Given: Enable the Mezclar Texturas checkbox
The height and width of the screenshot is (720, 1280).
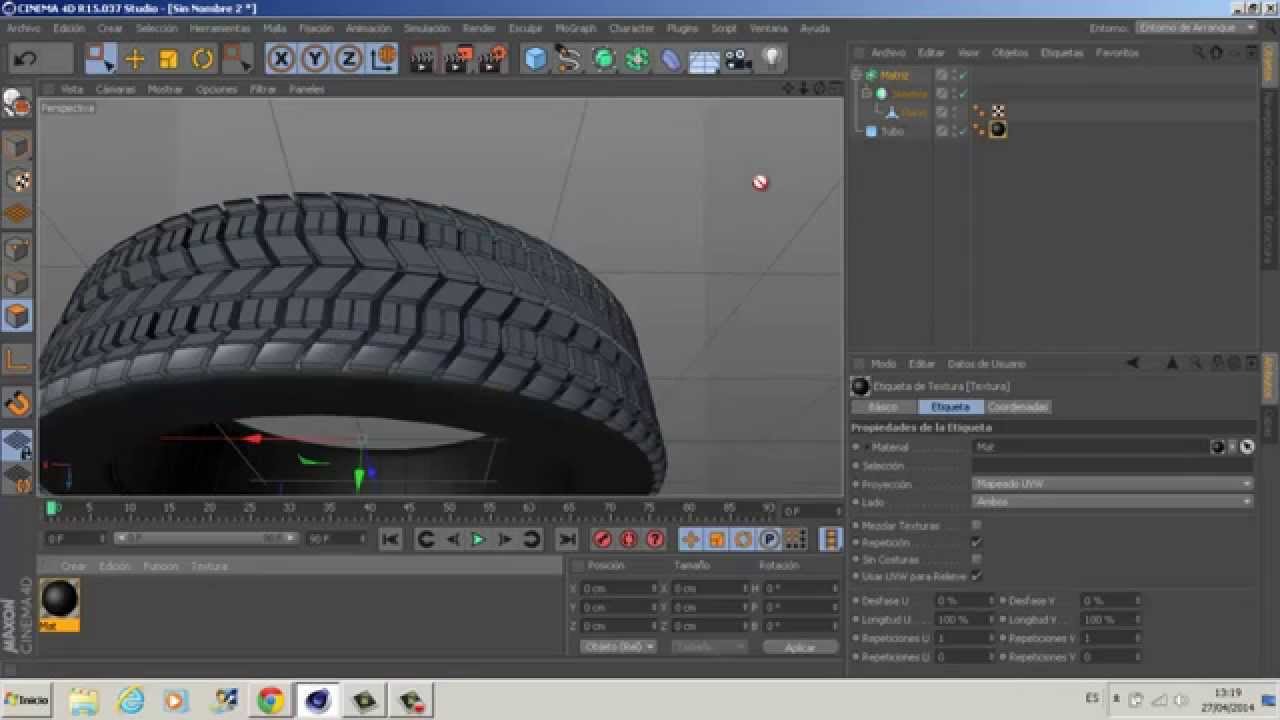Looking at the screenshot, I should (976, 525).
